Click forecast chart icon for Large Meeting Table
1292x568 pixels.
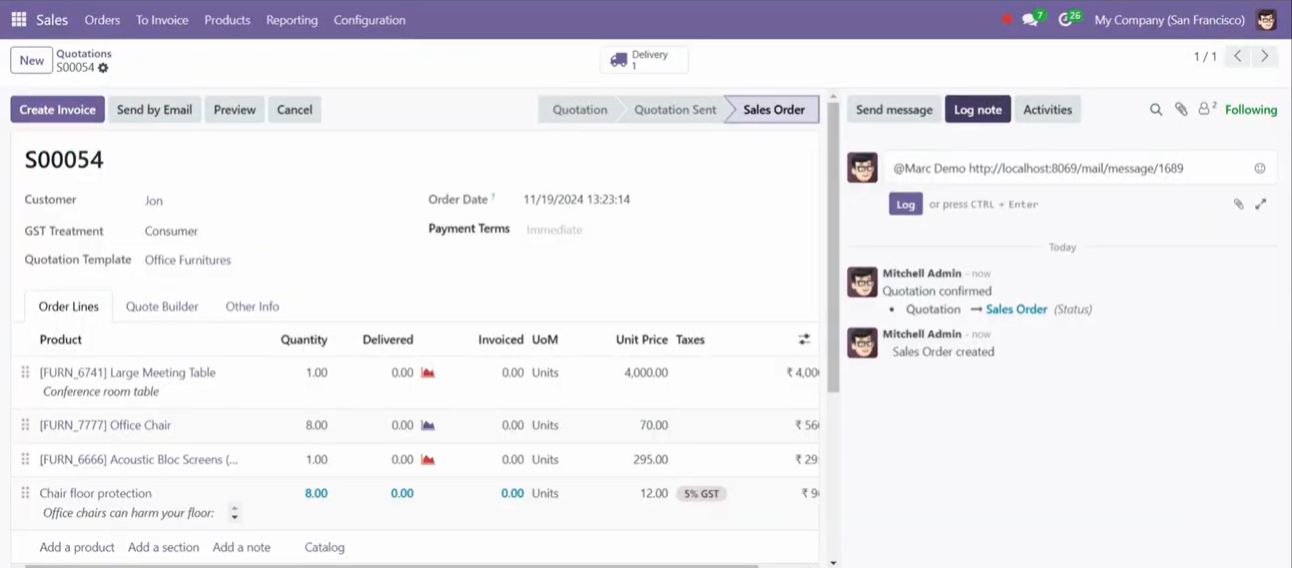point(428,373)
